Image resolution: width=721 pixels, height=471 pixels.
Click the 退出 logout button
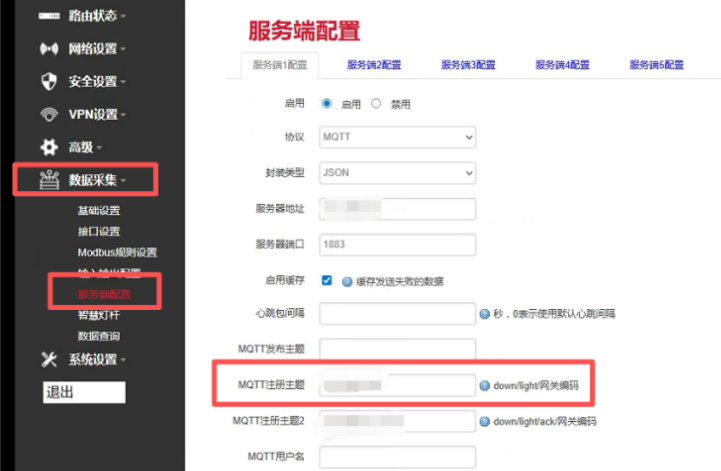84,392
